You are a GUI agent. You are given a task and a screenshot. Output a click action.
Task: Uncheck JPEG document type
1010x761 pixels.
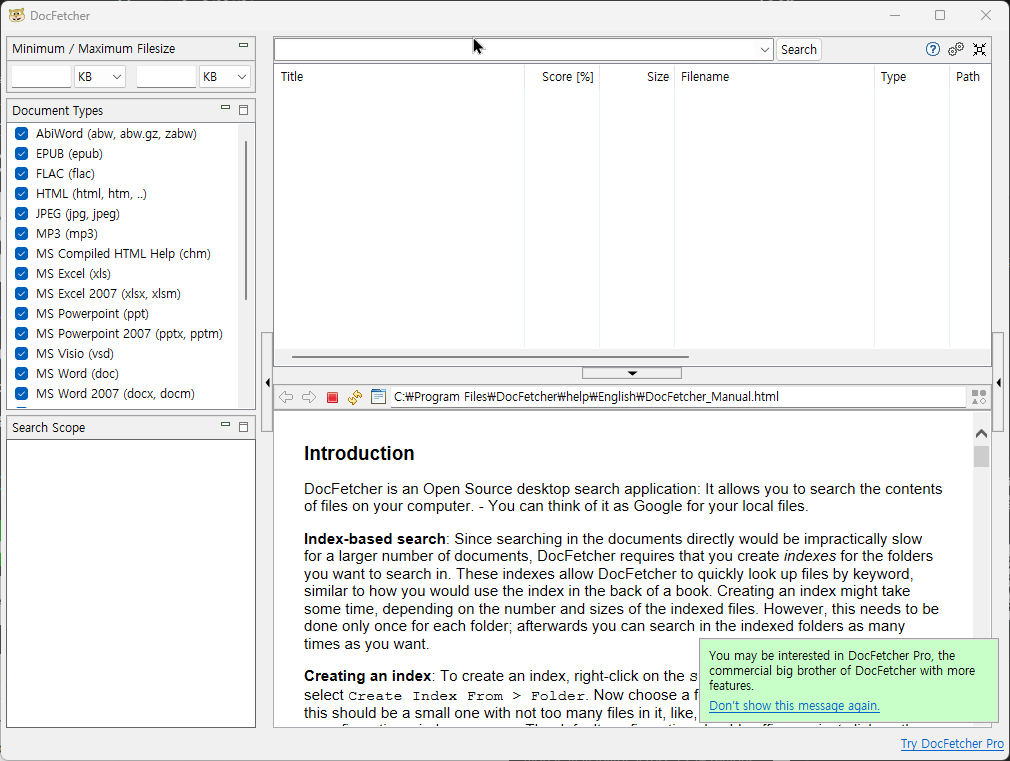point(21,213)
